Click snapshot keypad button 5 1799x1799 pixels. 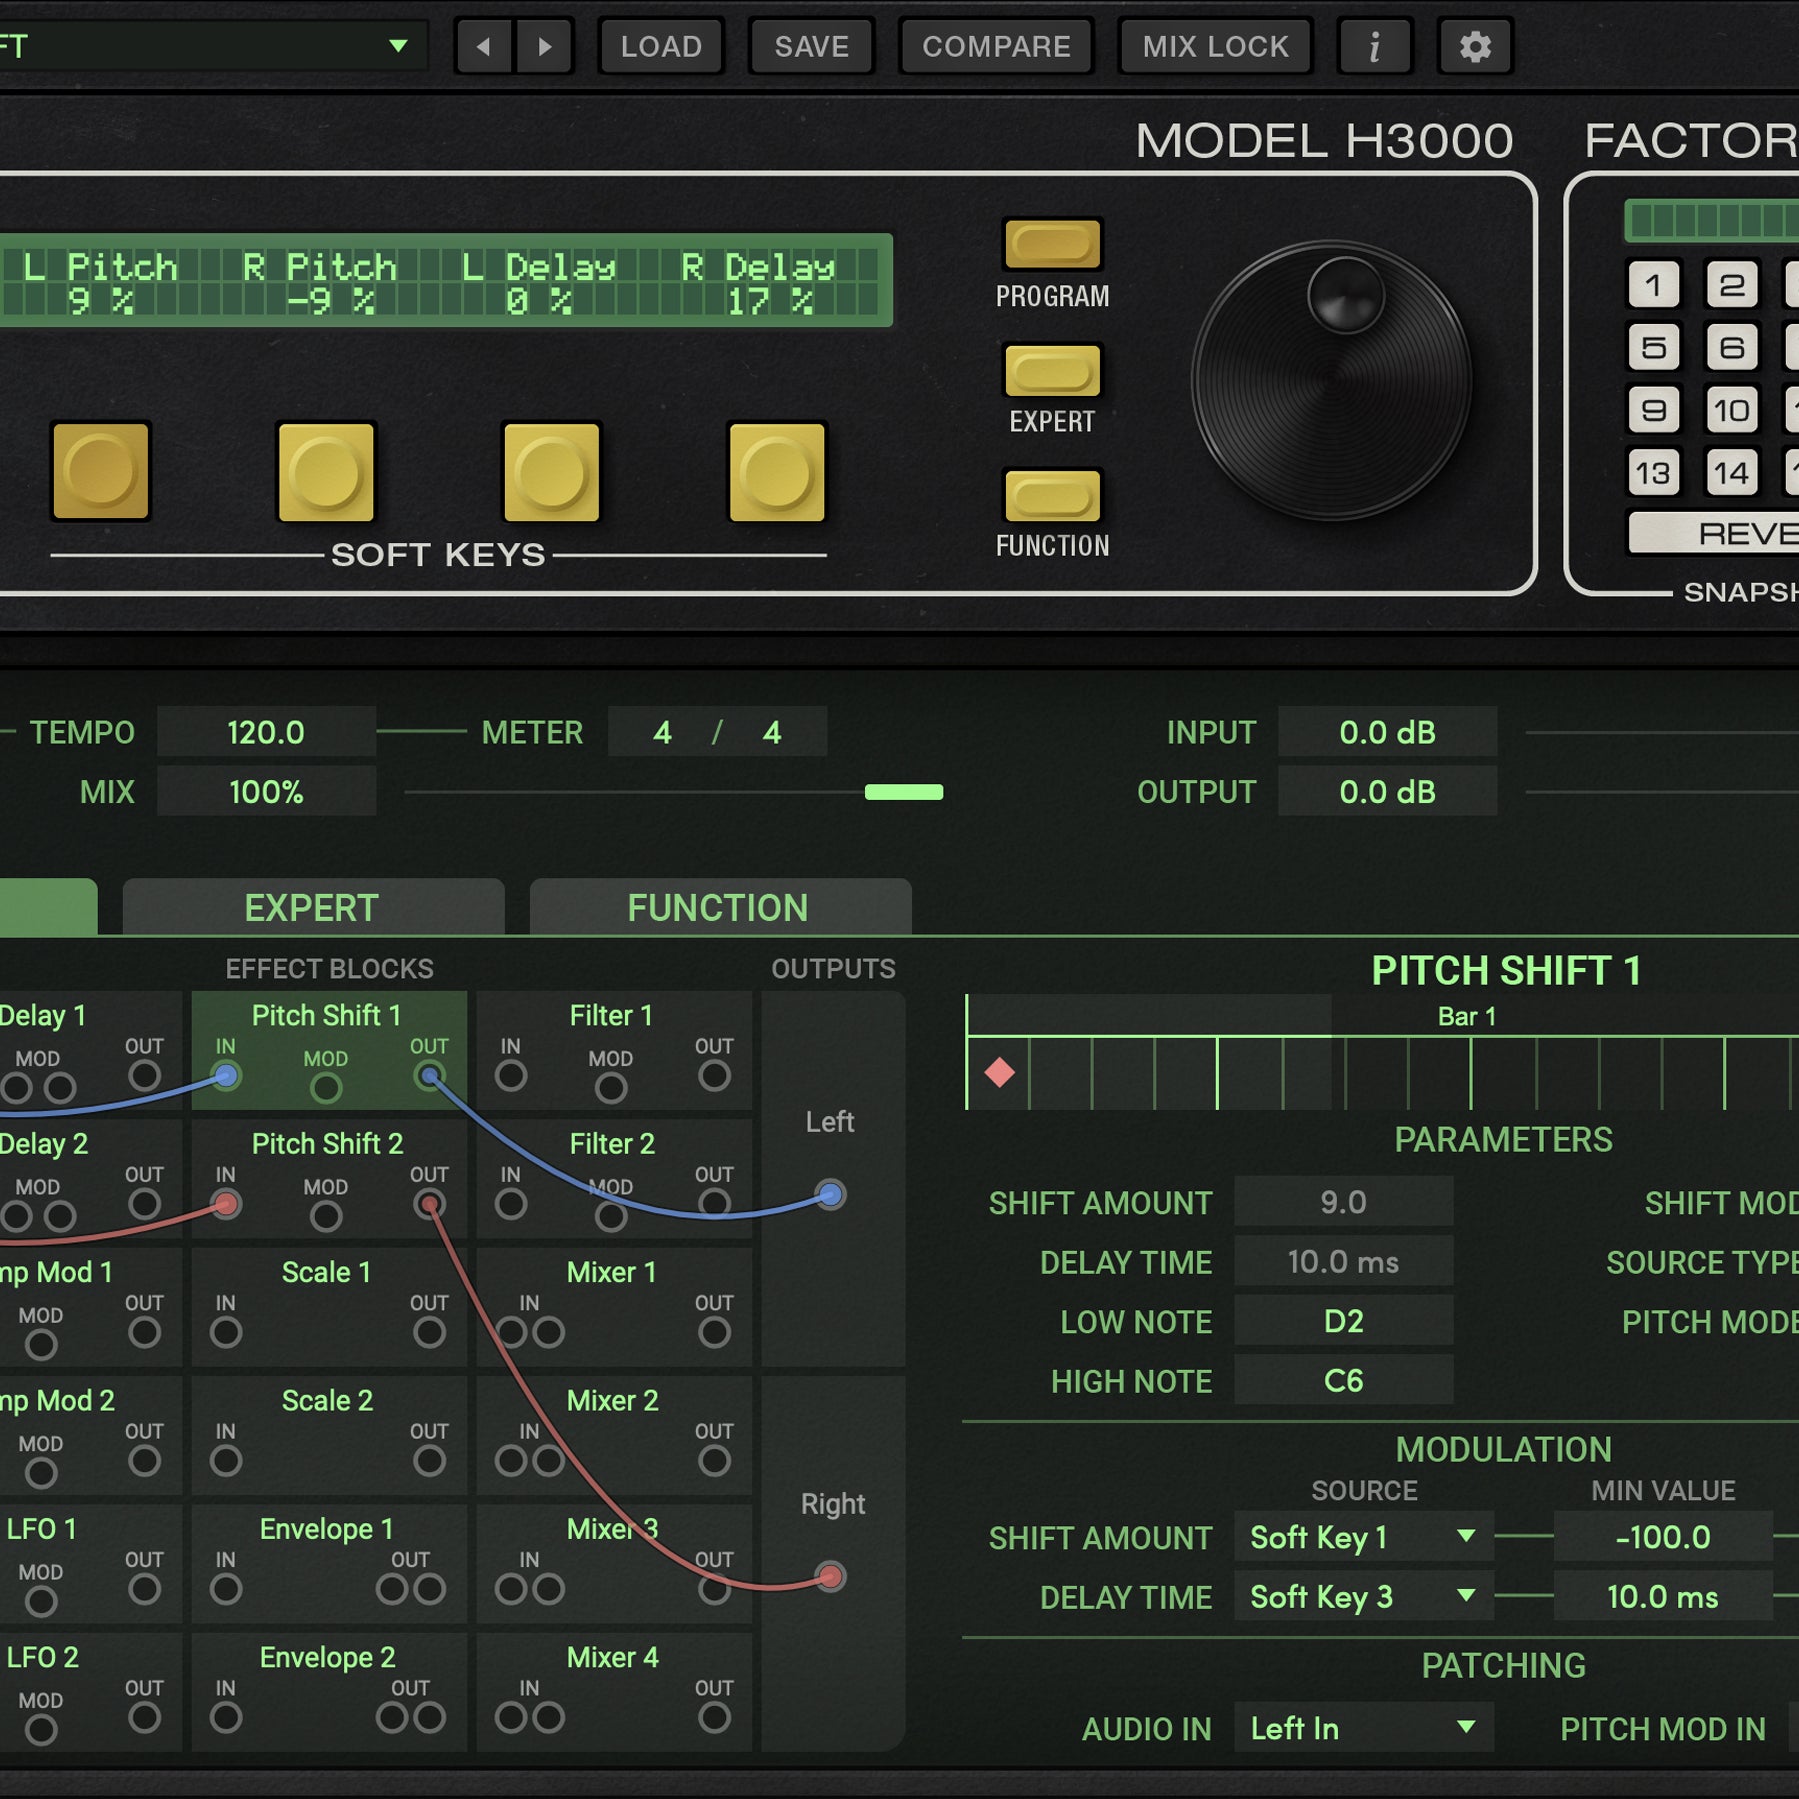pyautogui.click(x=1653, y=347)
